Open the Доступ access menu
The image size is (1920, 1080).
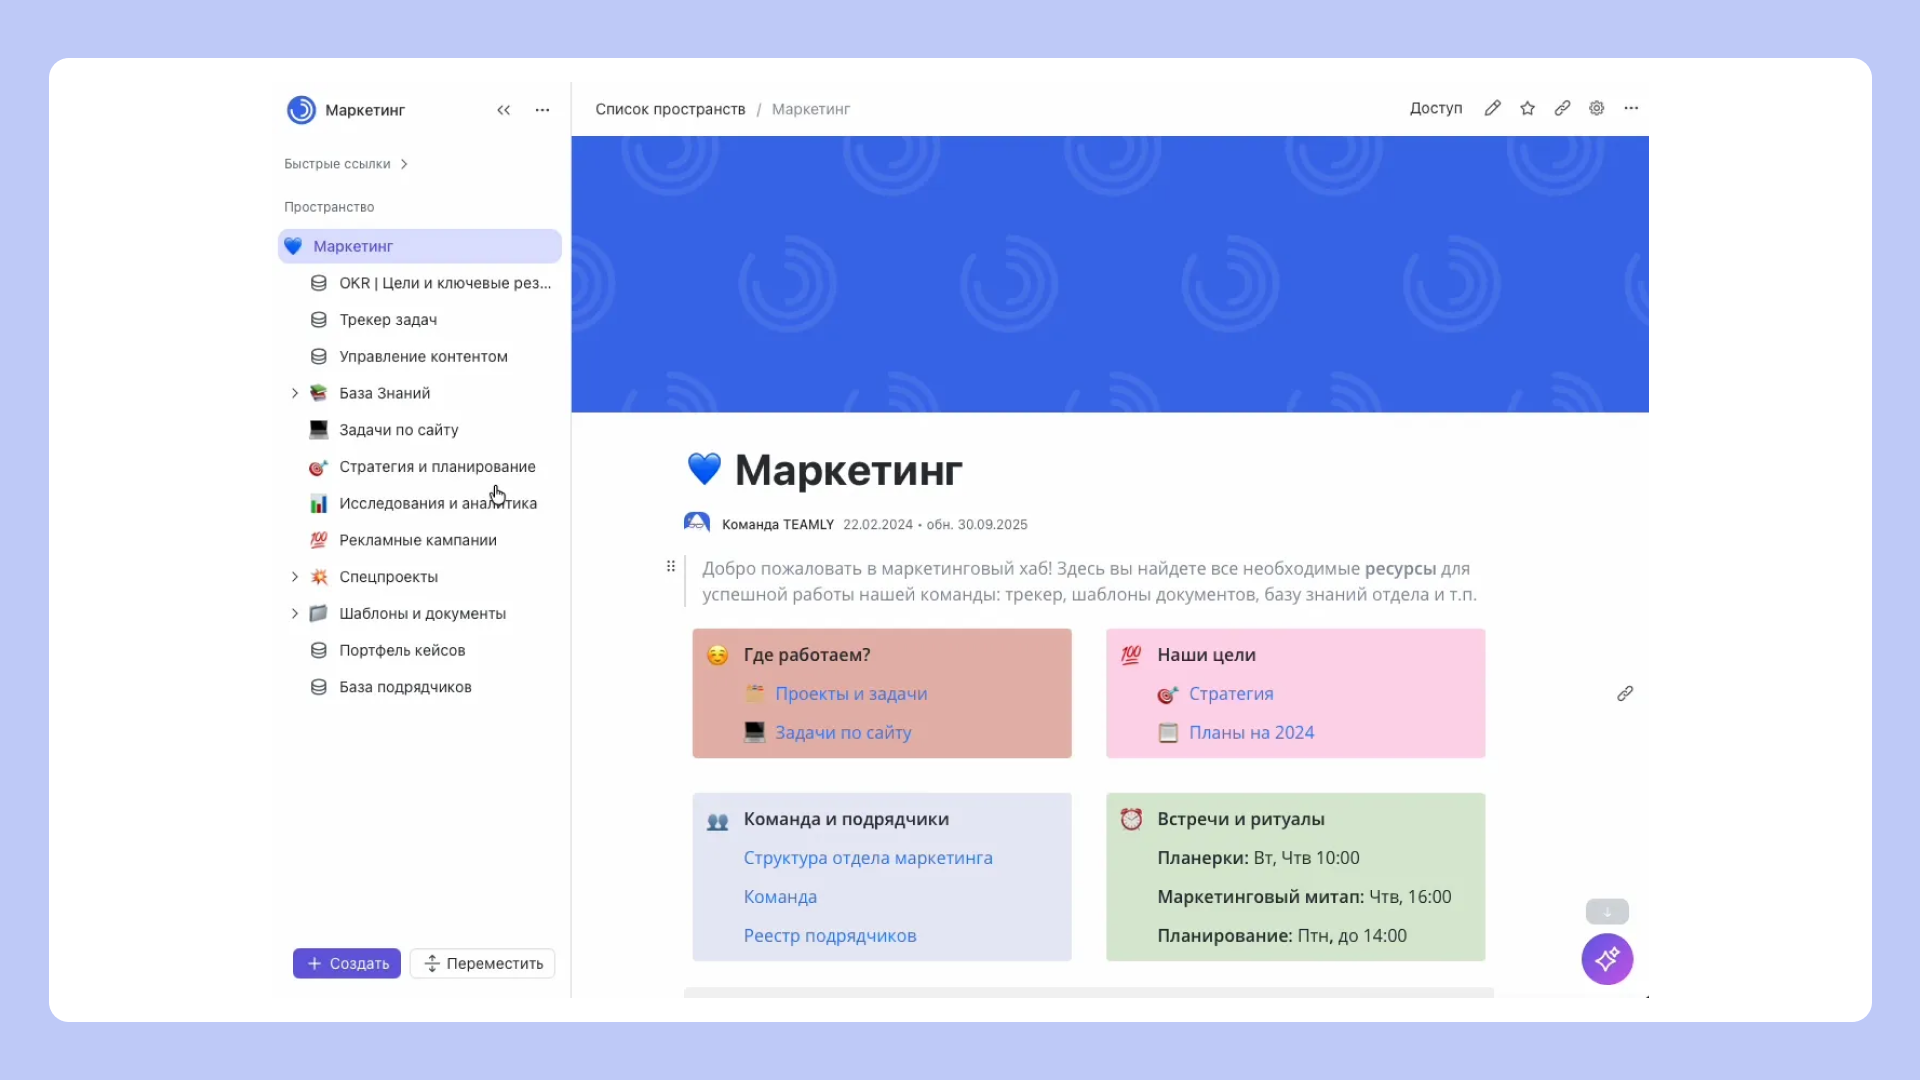1435,108
